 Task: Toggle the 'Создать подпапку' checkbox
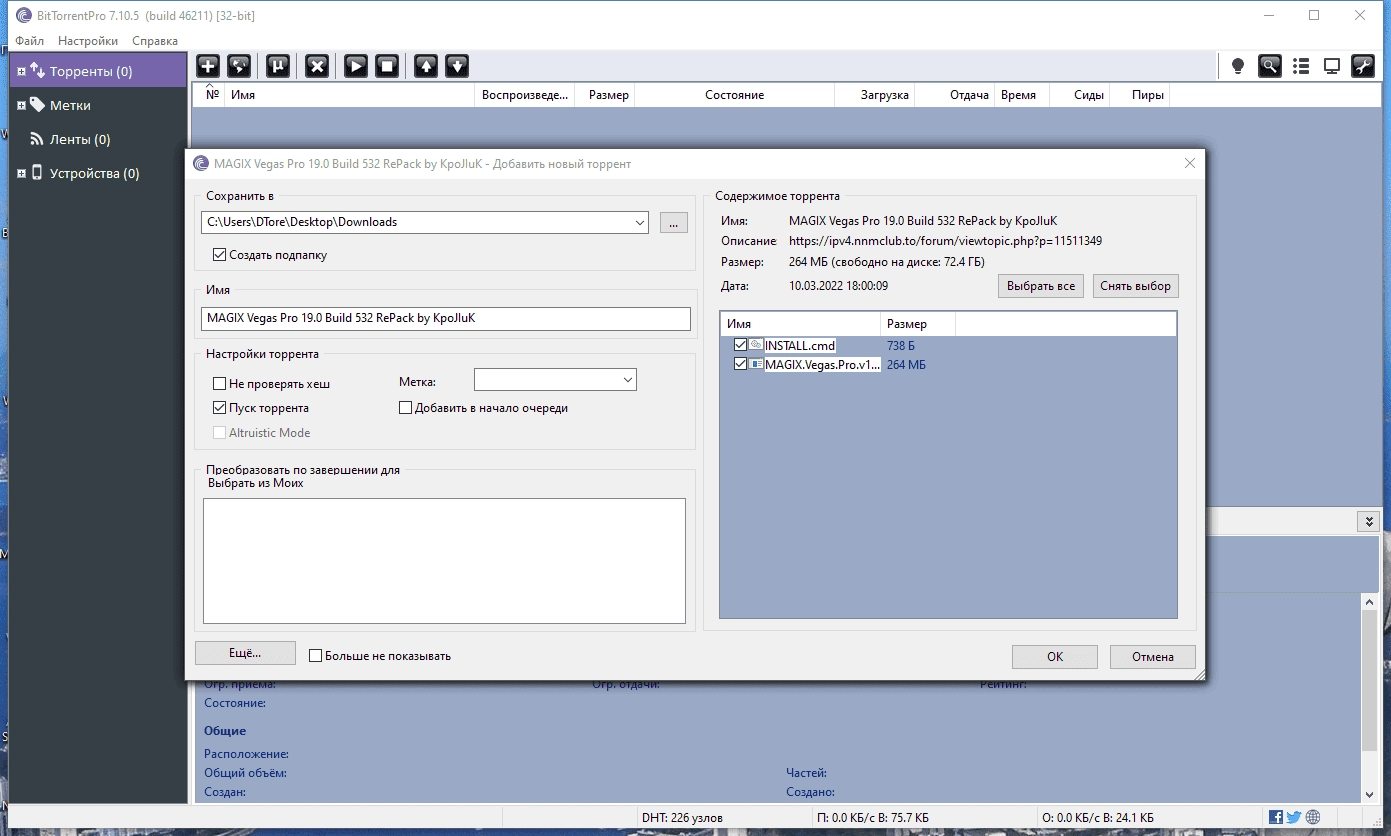pyautogui.click(x=220, y=255)
